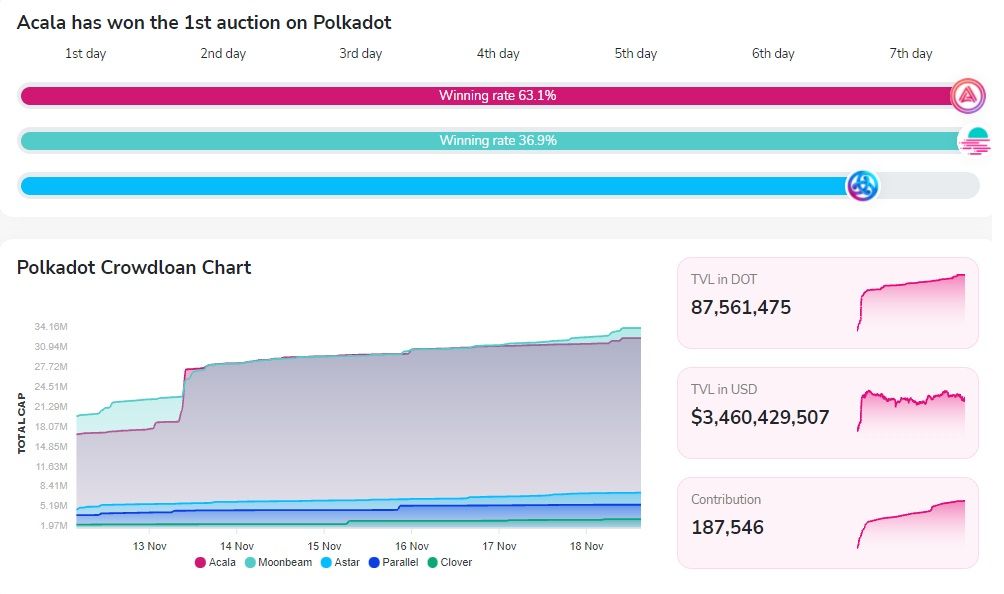Select the 7th day marker
The image size is (1004, 594).
pos(910,54)
